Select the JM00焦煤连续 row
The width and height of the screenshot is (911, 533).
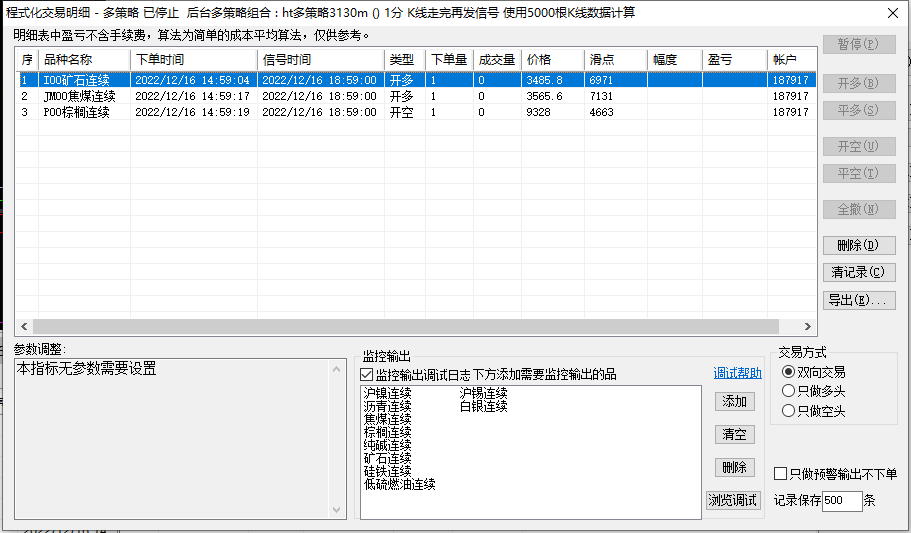click(x=416, y=96)
